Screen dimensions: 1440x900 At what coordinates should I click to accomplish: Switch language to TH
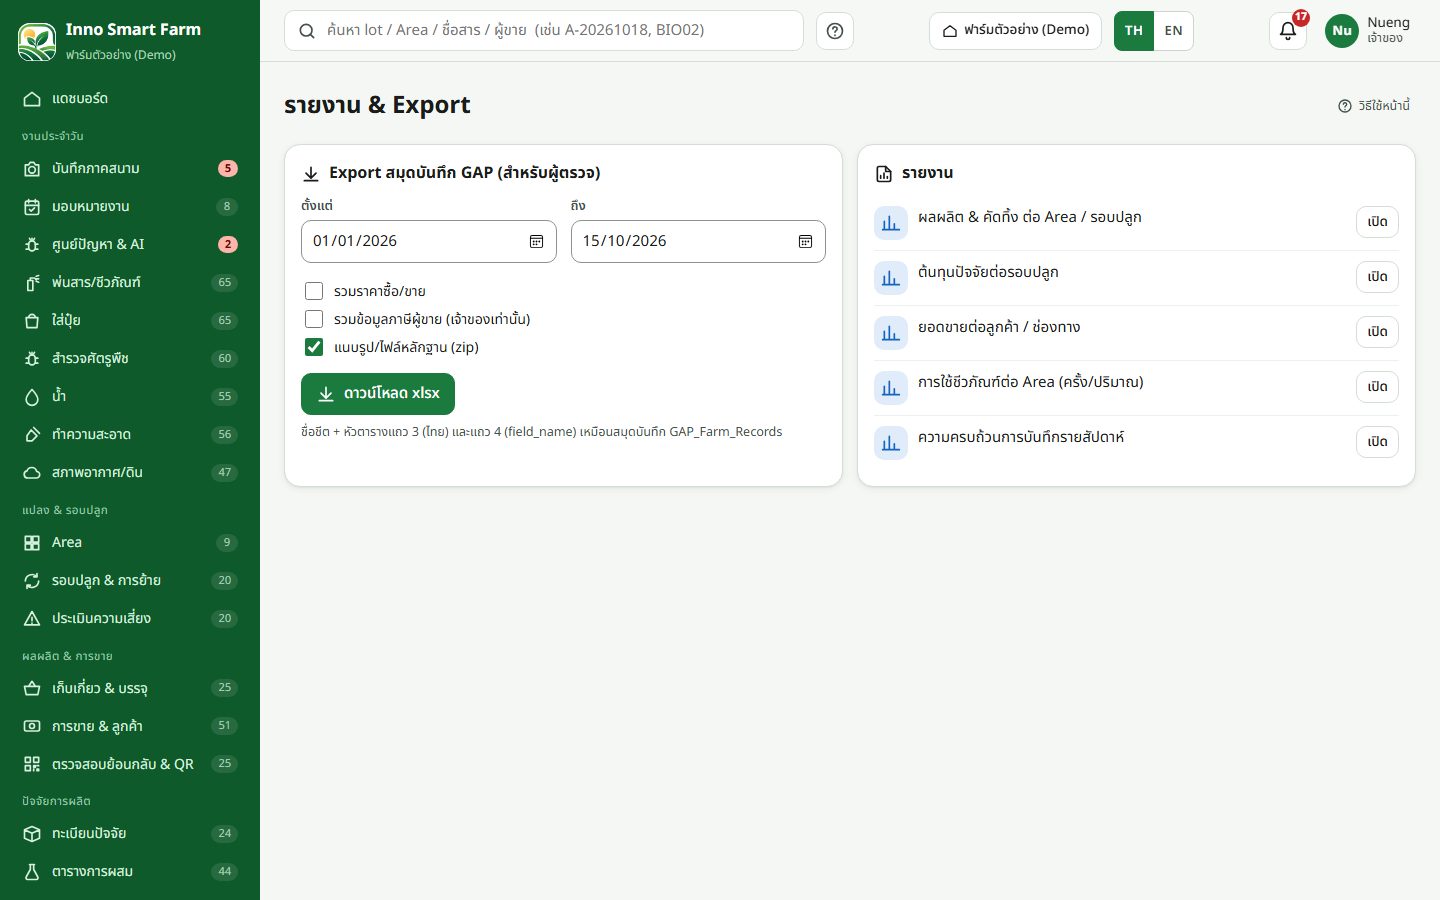1134,31
